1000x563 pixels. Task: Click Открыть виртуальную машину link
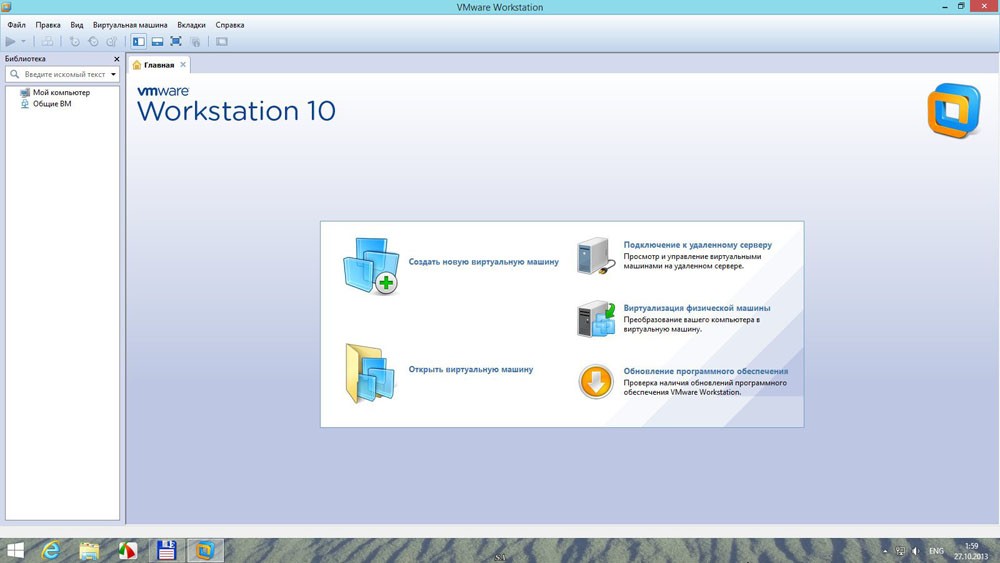[x=471, y=369]
